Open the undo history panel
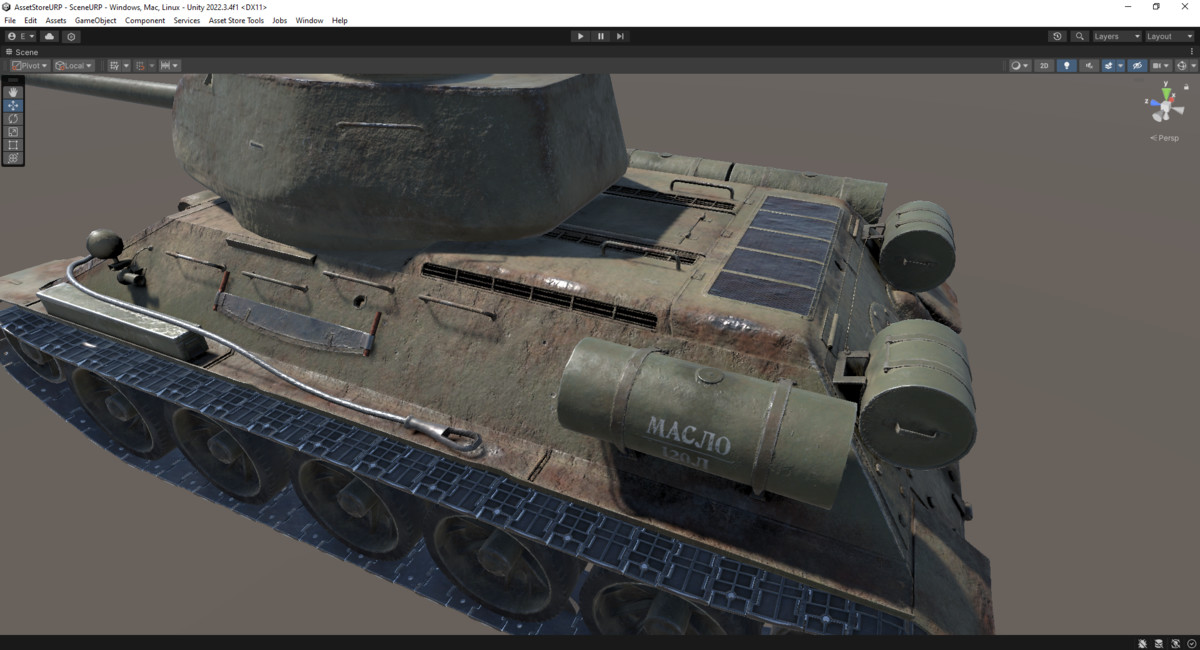The width and height of the screenshot is (1200, 650). tap(1057, 36)
